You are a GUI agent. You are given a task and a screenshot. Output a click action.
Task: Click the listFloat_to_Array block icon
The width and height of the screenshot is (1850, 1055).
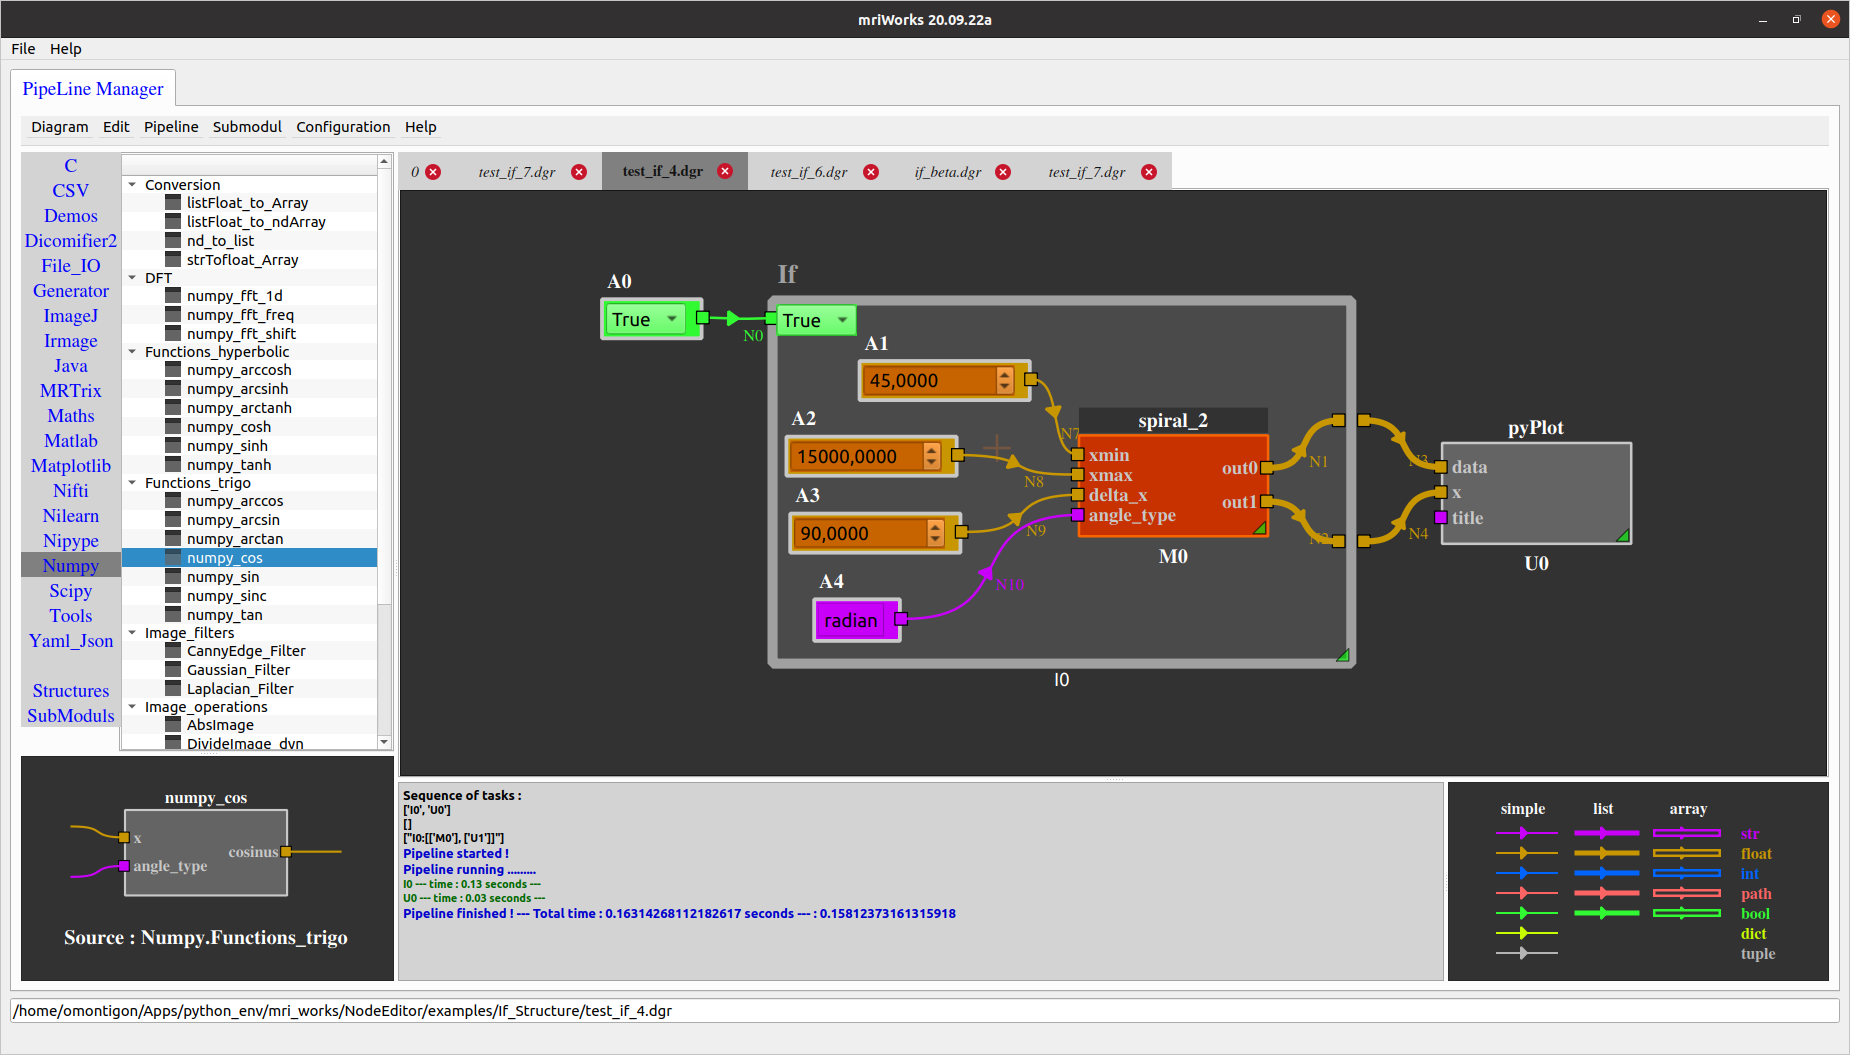(173, 202)
